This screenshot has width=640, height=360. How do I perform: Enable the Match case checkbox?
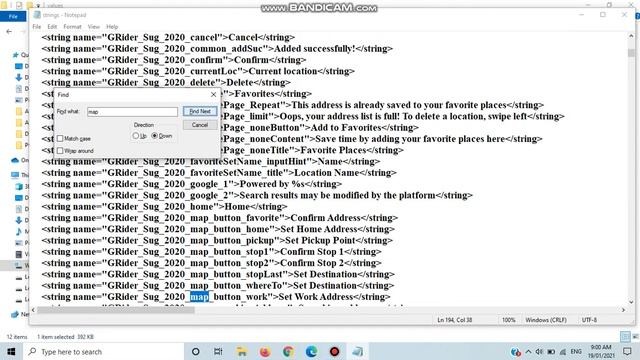tap(60, 139)
